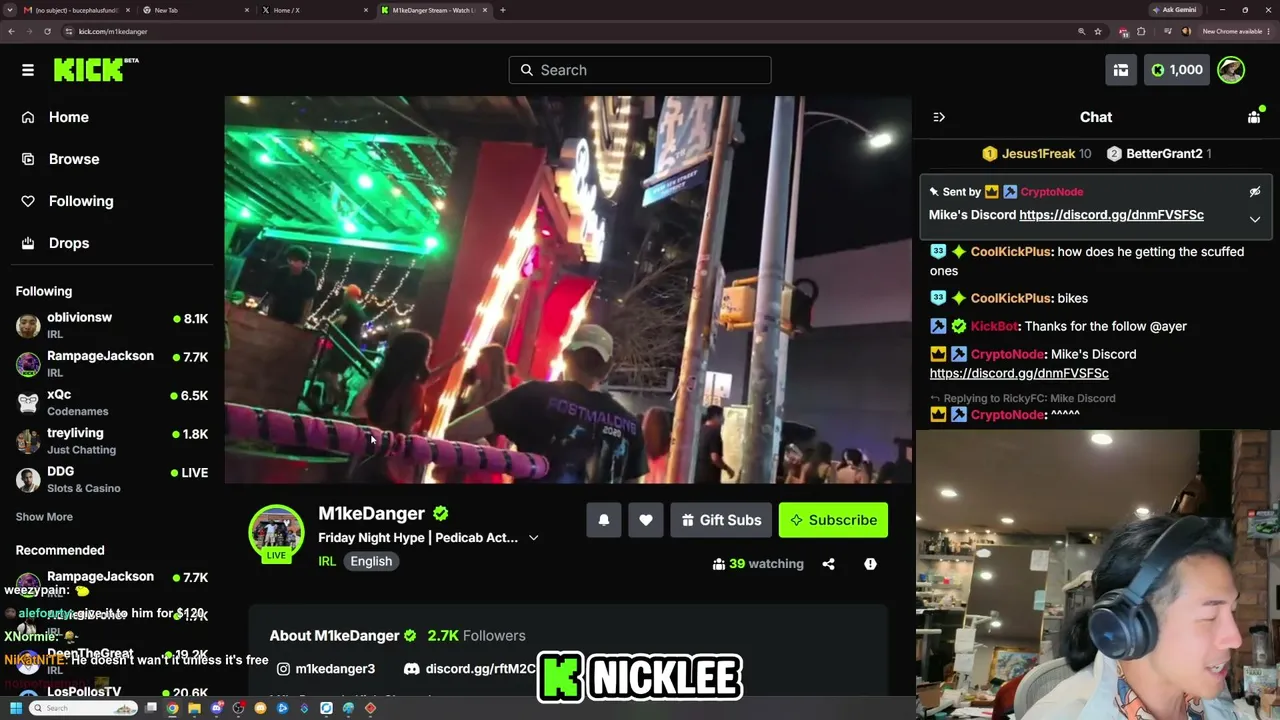Open DDG followed channel

click(112, 479)
